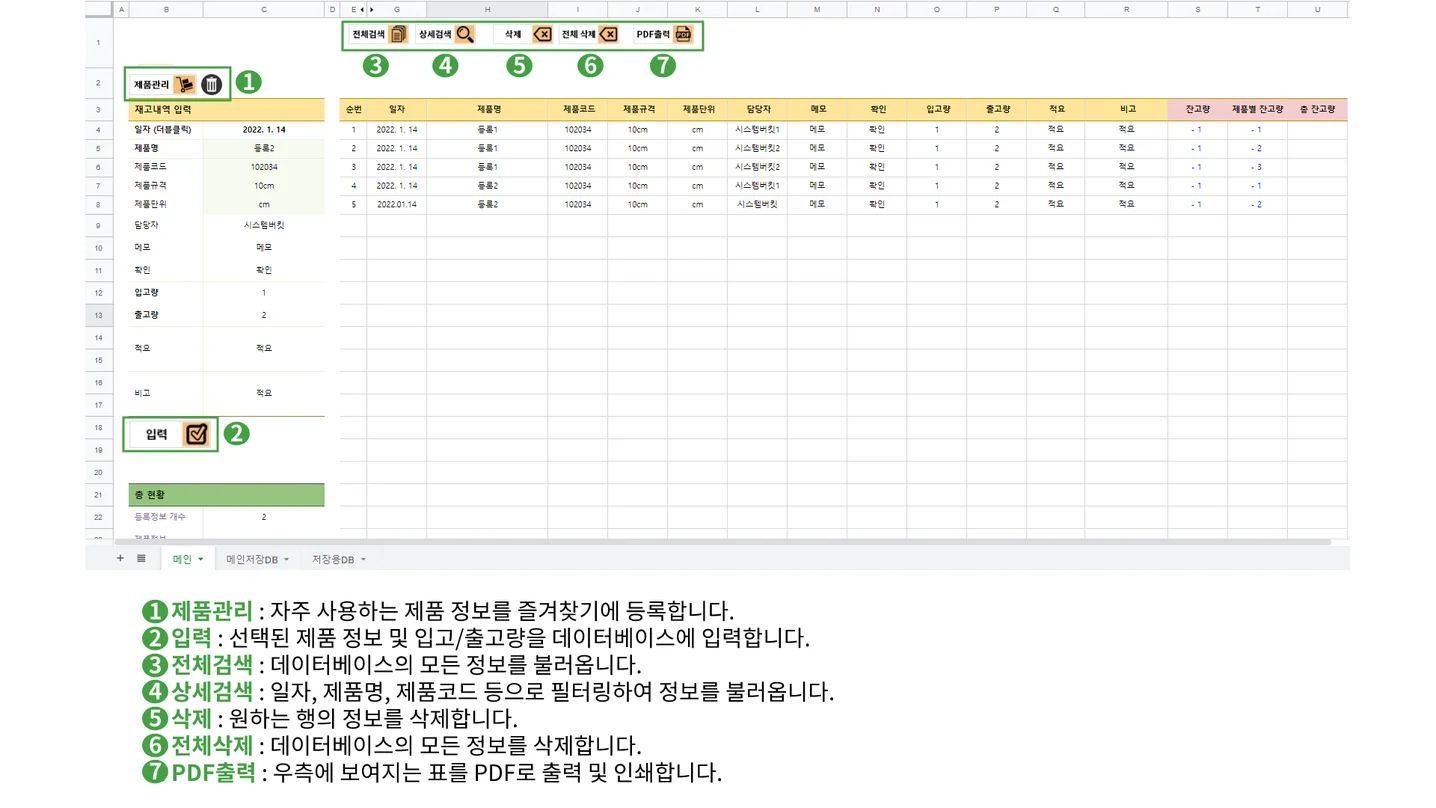Click the 출고량 table column header

(x=997, y=110)
